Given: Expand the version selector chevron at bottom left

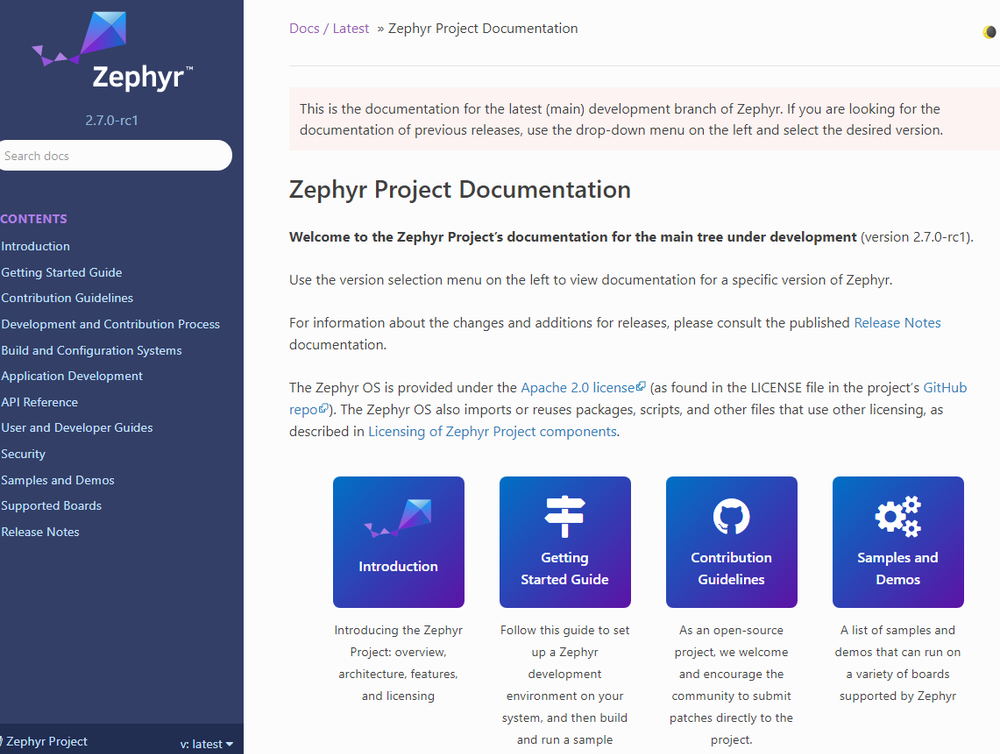Looking at the screenshot, I should 232,744.
